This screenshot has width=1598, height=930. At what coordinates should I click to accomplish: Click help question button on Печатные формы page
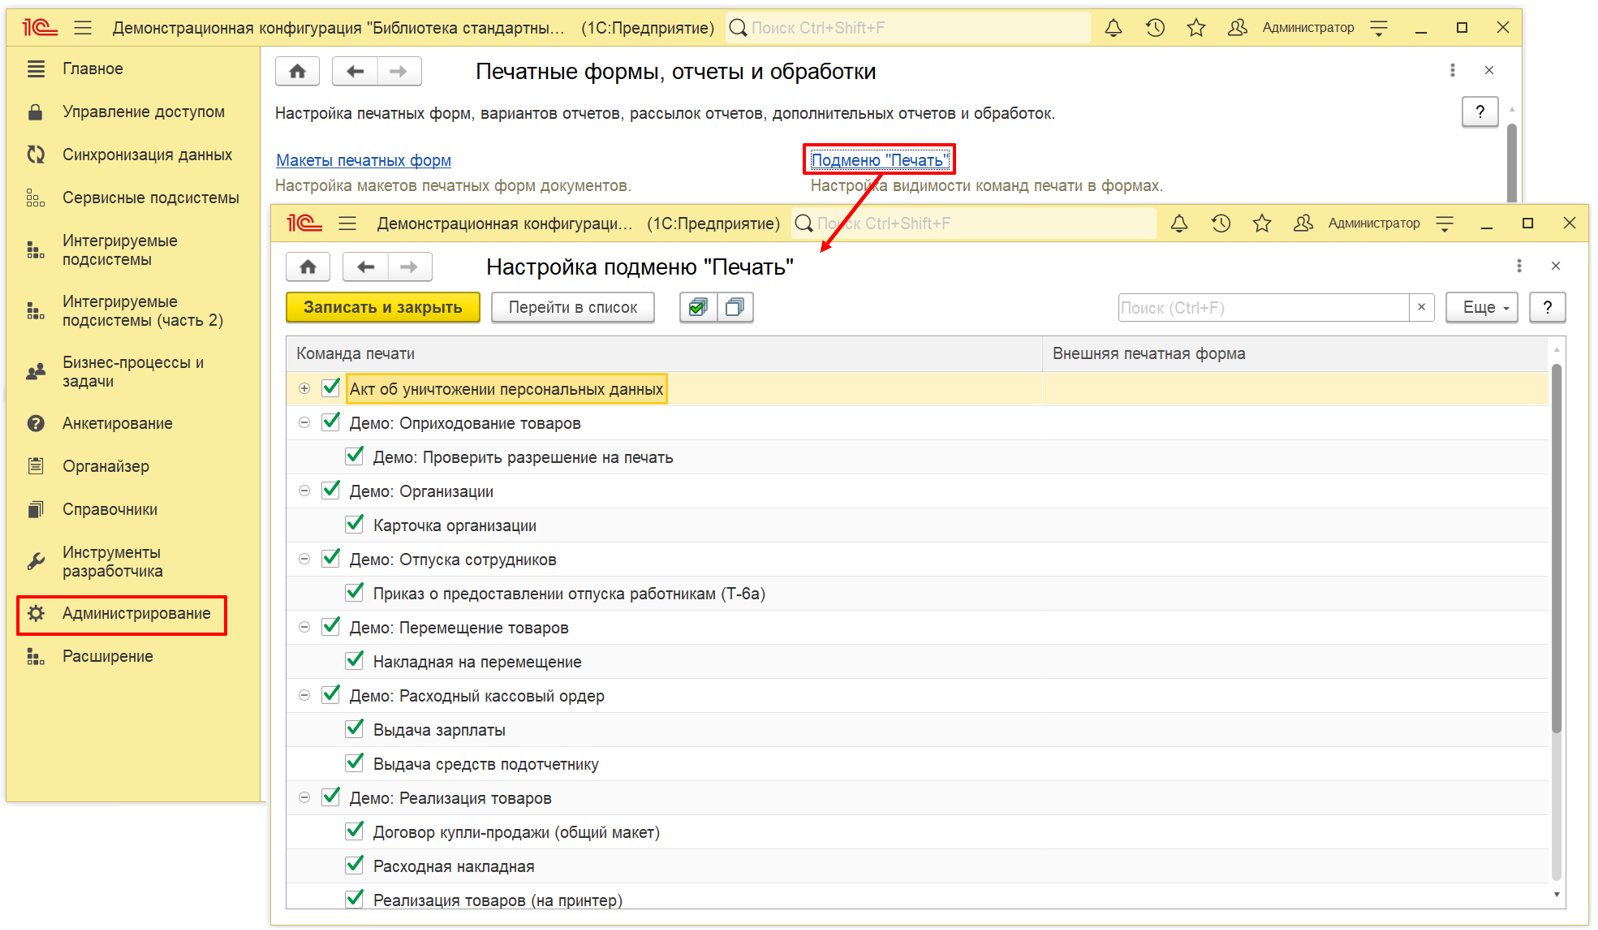point(1480,112)
